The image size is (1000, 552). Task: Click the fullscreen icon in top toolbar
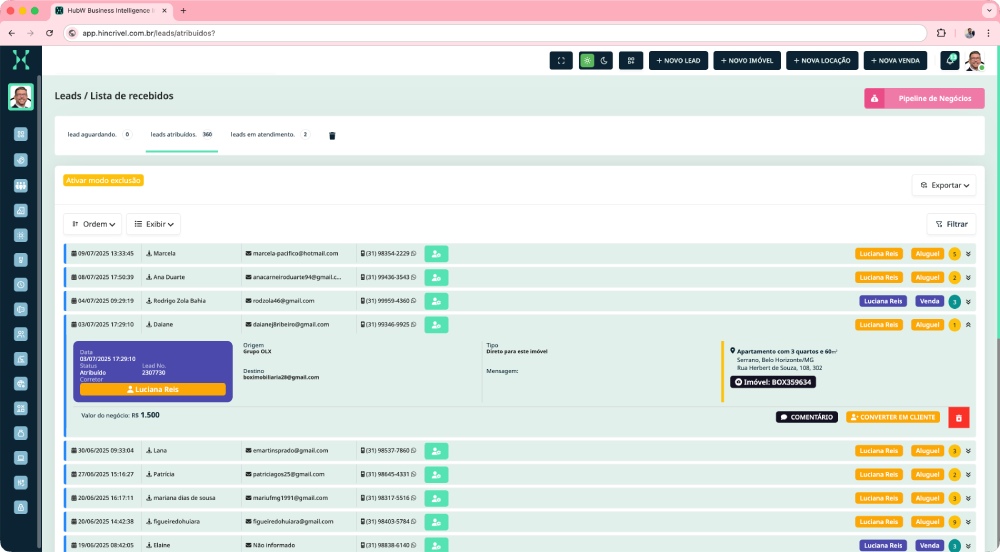pyautogui.click(x=561, y=60)
